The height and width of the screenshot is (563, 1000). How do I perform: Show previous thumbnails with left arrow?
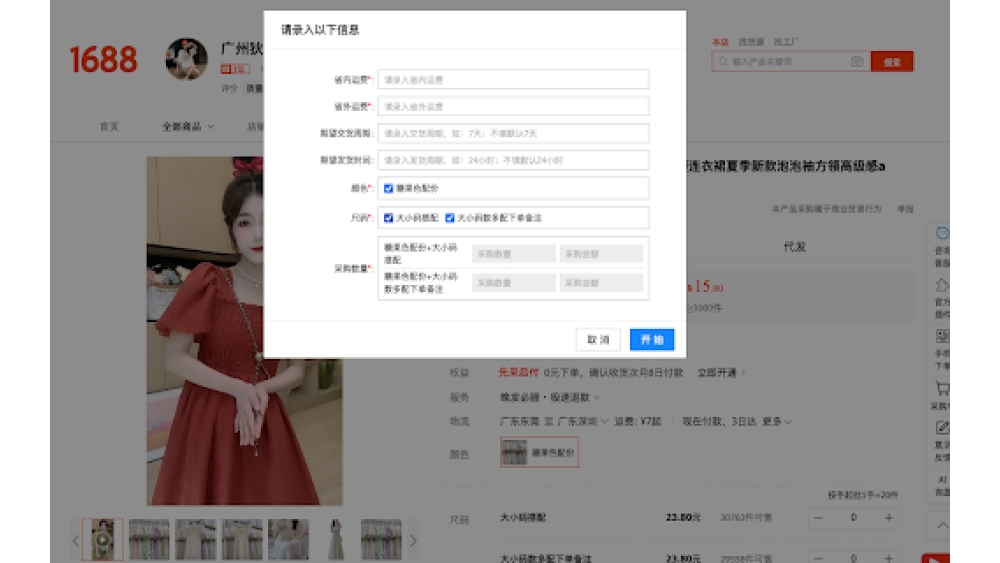pos(75,541)
